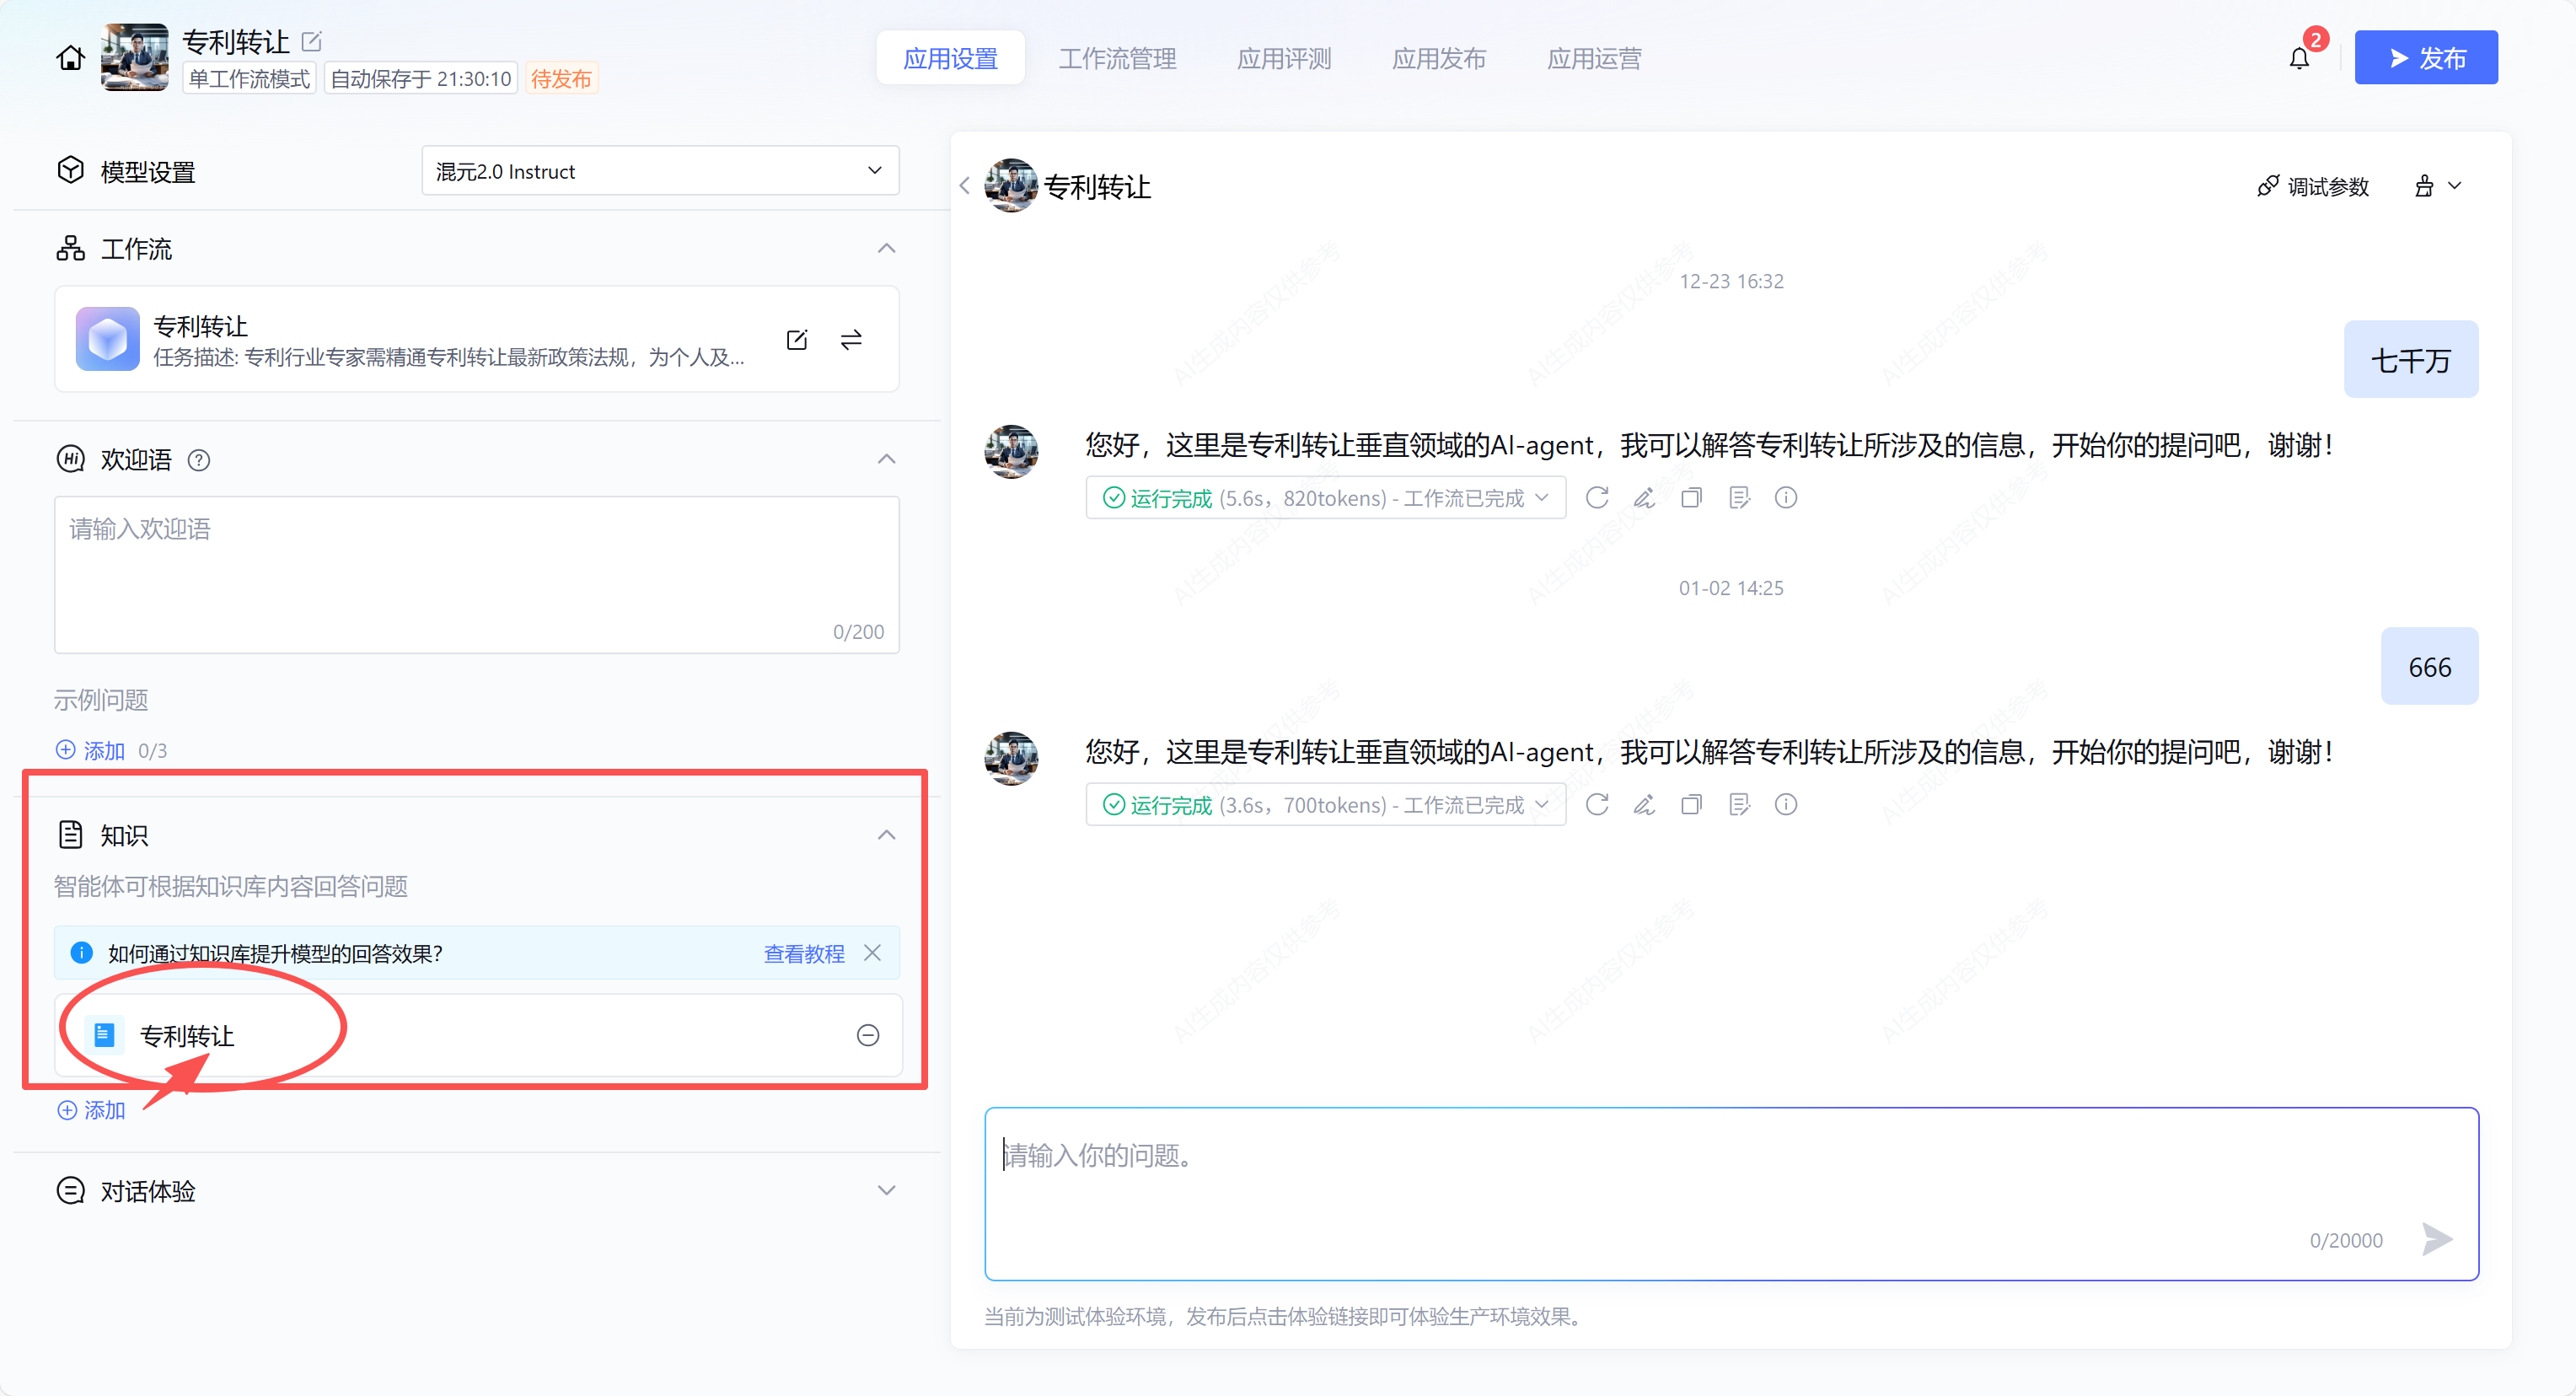
Task: Open the 应用评测 tab
Action: [x=1284, y=58]
